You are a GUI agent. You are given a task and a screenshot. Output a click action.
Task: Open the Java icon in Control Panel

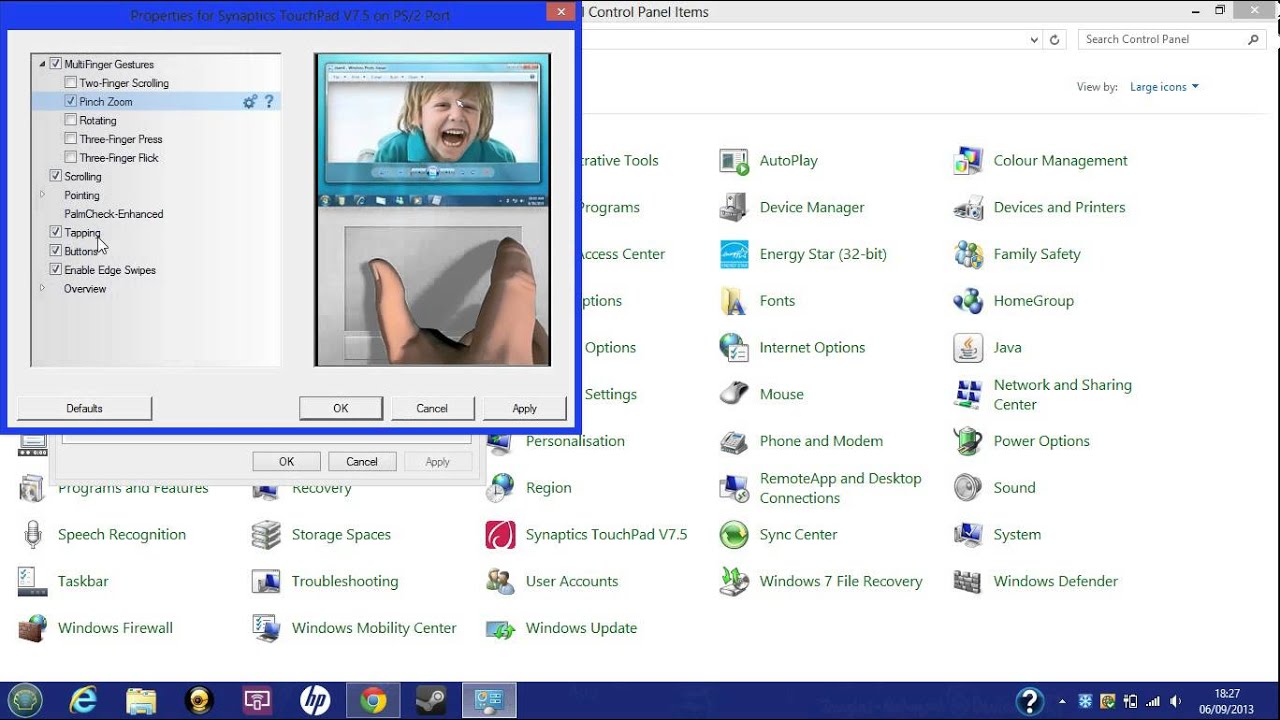coord(968,348)
